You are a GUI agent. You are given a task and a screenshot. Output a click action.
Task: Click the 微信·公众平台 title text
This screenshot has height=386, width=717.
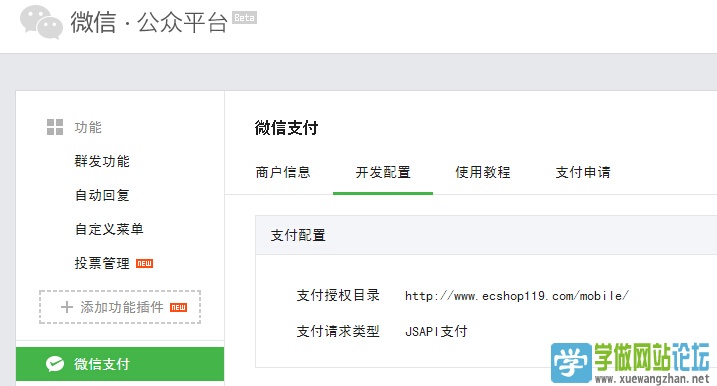(x=149, y=22)
